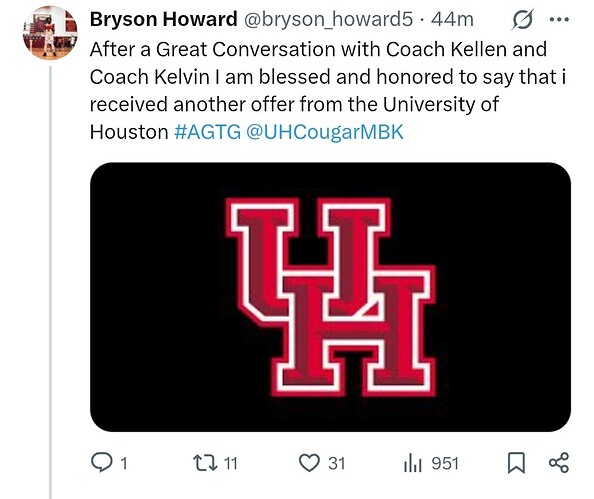The image size is (594, 499).
Task: Click the Grok slashed-circle icon
Action: (523, 19)
